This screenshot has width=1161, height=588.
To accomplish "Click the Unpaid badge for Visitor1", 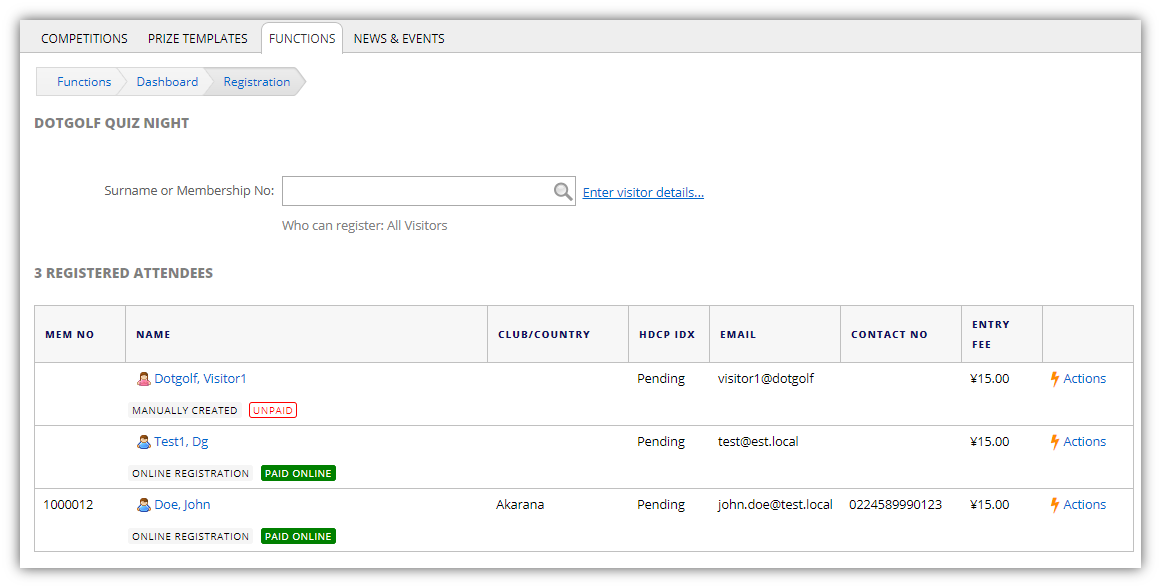I will [273, 410].
